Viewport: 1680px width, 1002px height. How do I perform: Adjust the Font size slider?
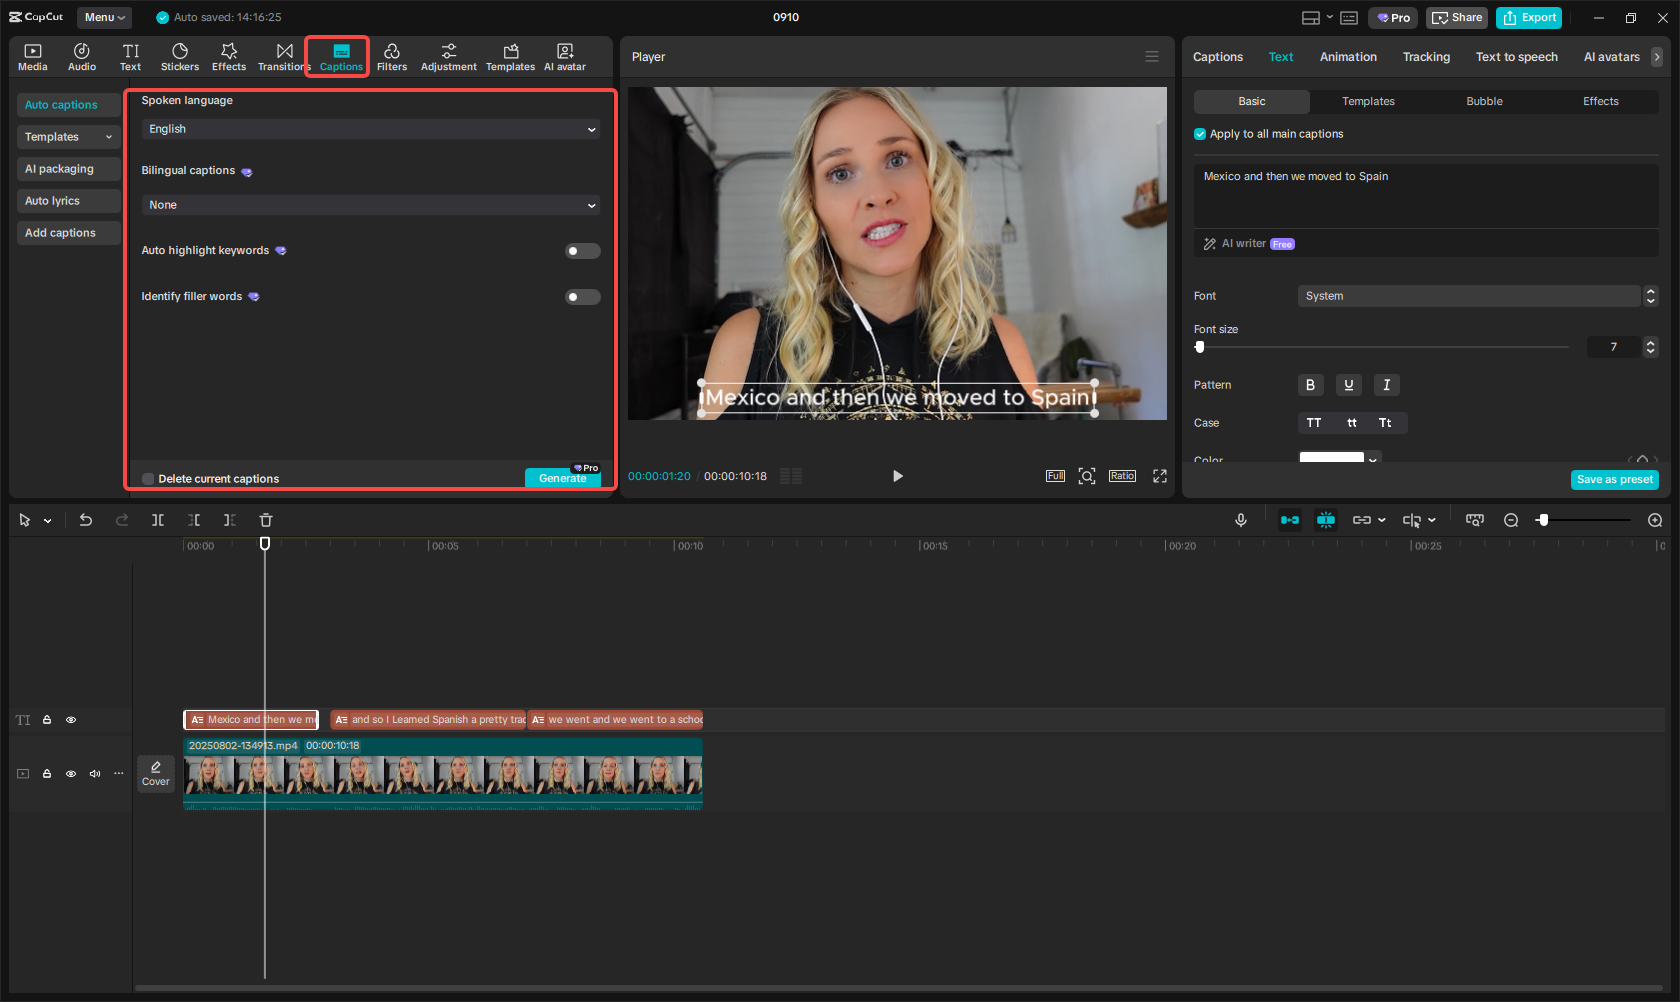[x=1200, y=347]
